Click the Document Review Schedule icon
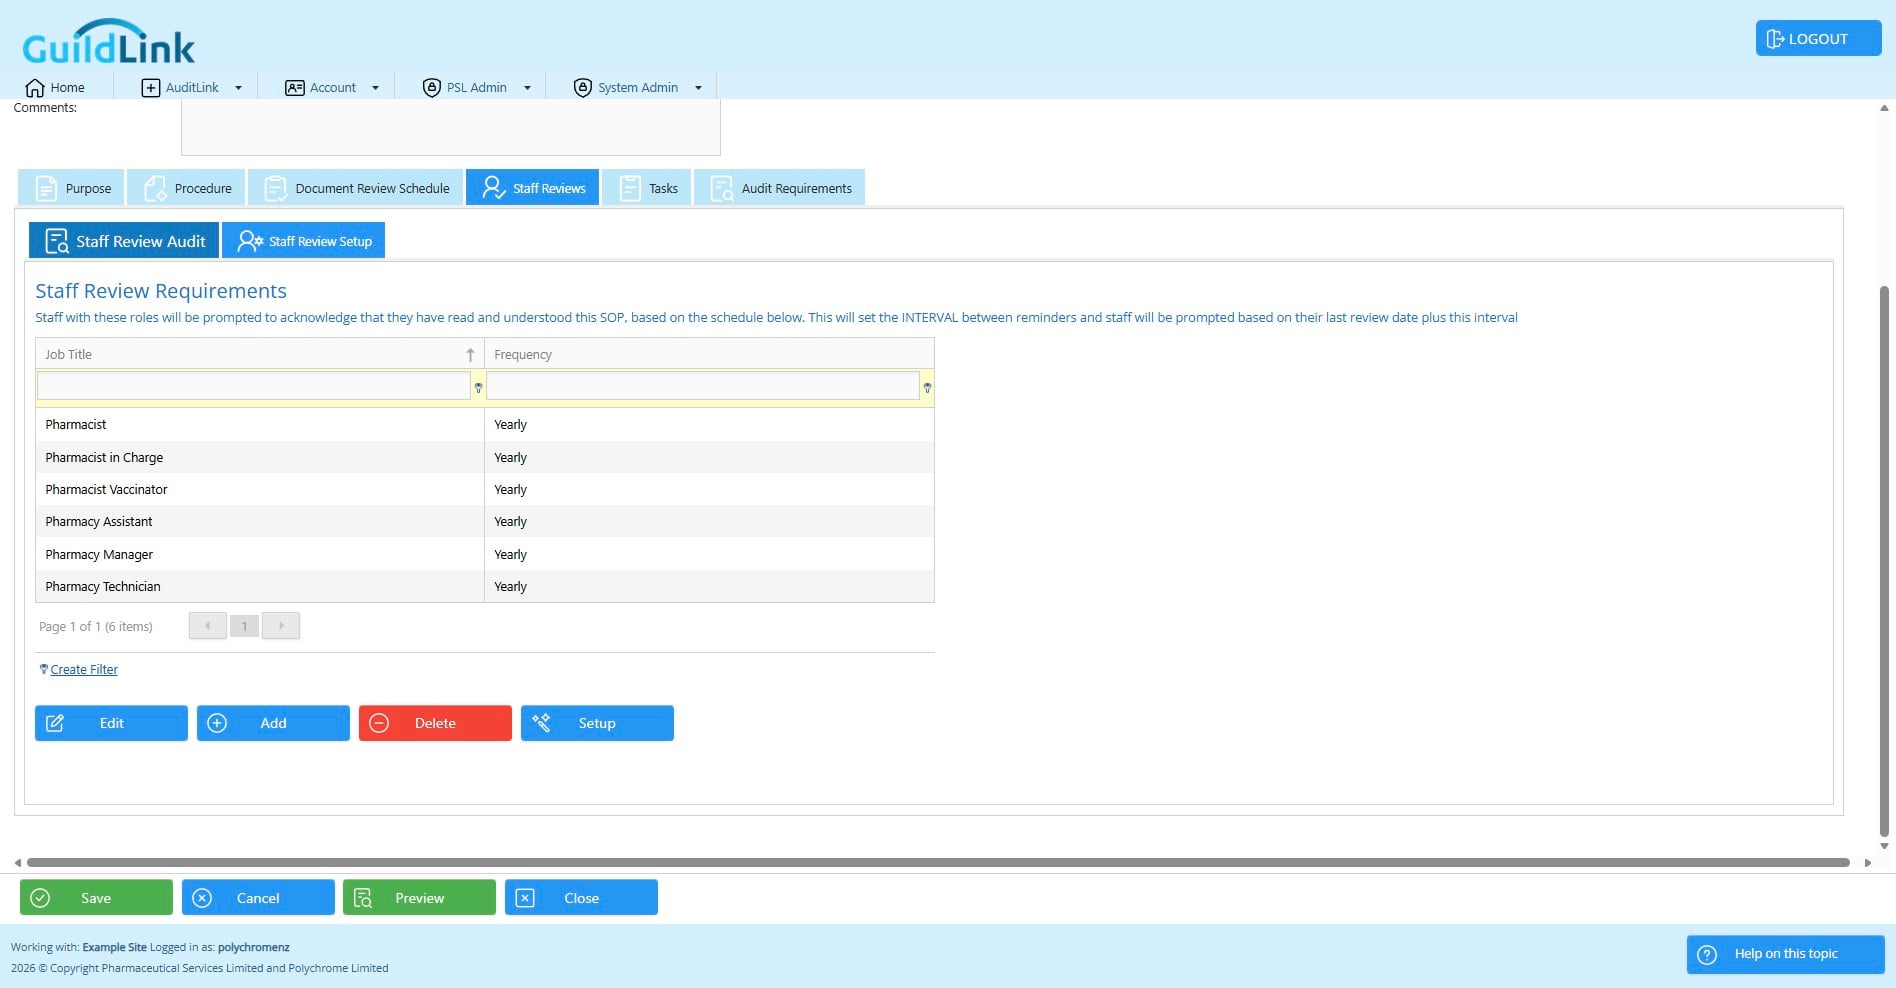This screenshot has width=1896, height=988. click(x=275, y=188)
